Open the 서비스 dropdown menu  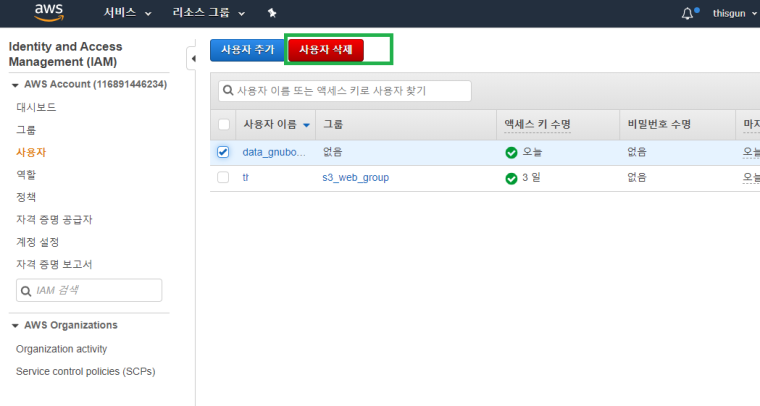coord(127,13)
